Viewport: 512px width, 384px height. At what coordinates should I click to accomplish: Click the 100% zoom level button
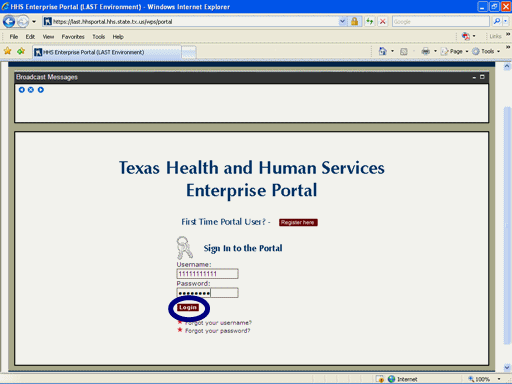point(479,379)
